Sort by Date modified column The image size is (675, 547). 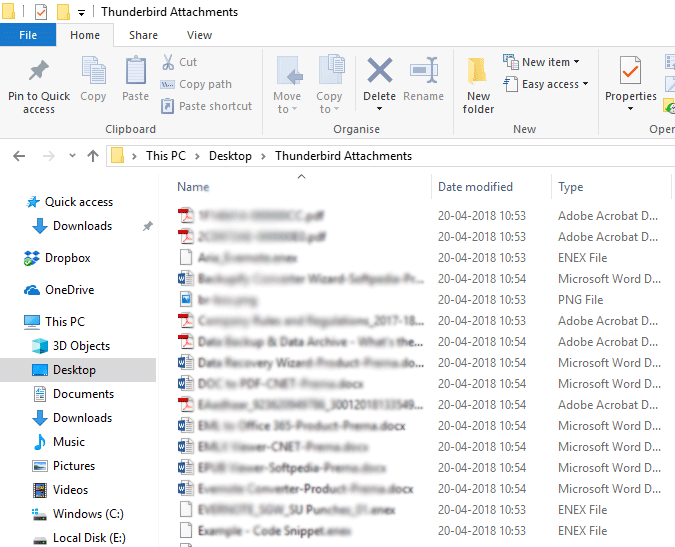click(475, 187)
